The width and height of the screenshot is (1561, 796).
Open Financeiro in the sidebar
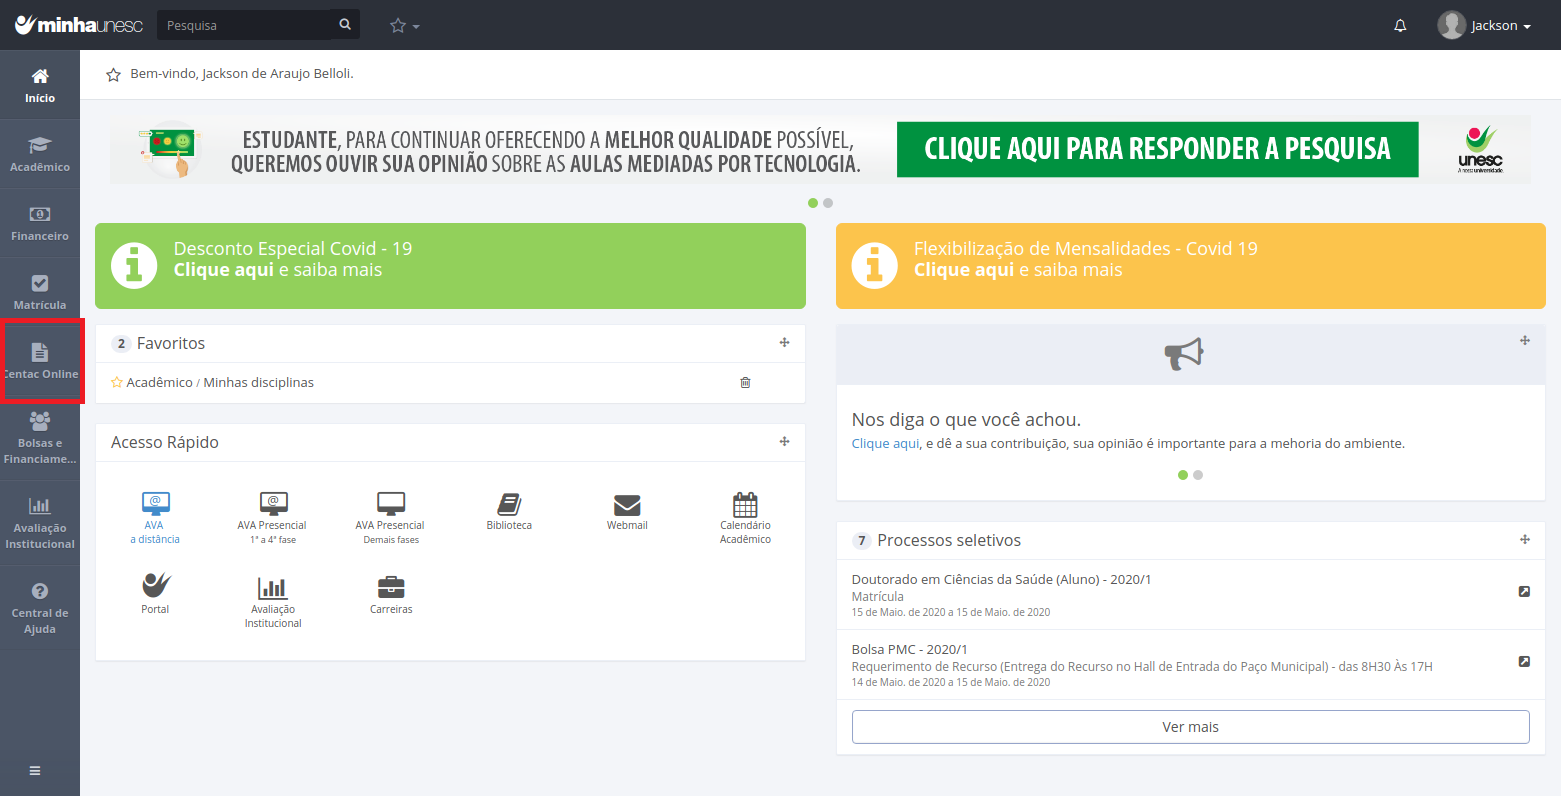tap(40, 223)
